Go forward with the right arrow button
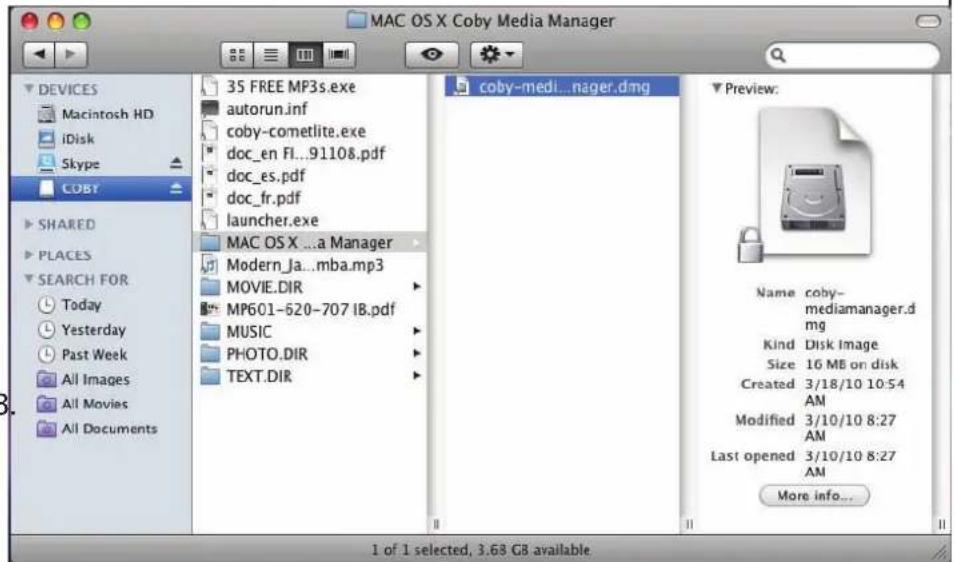Screen dimensions: 954x562 71,55
